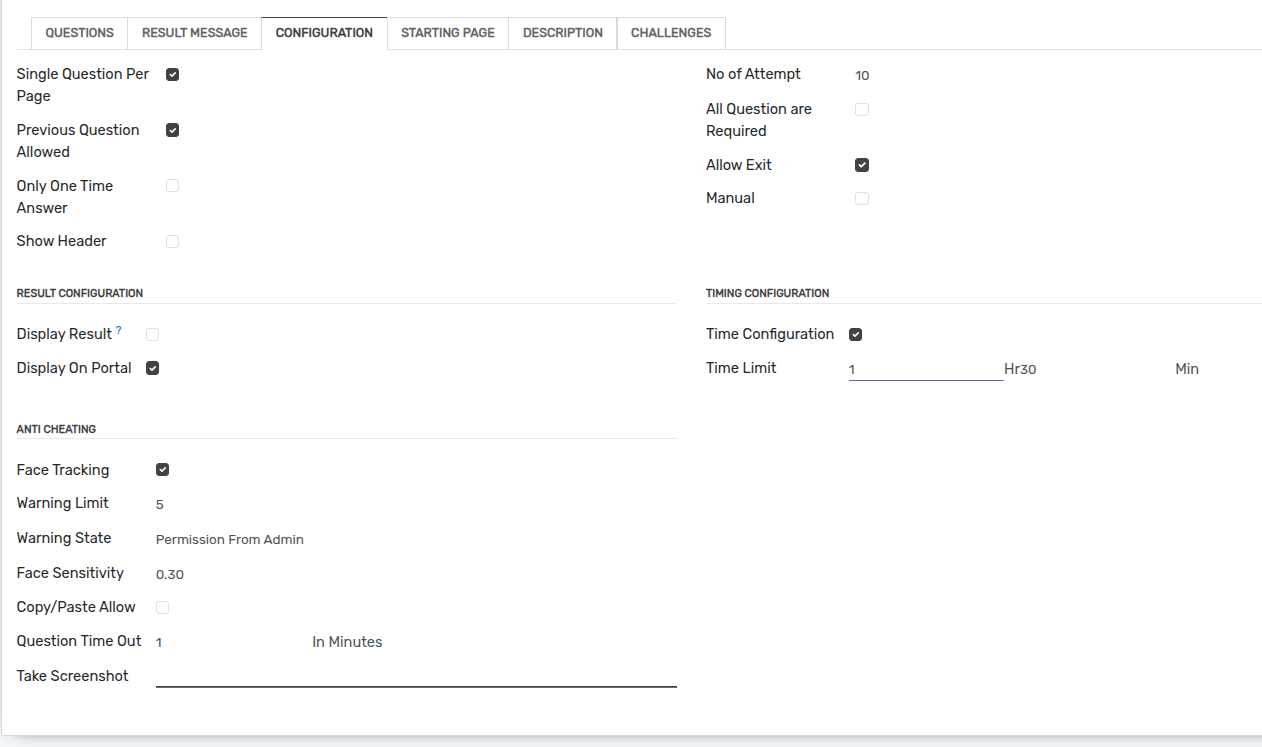
Task: Enable the Copy/Paste Allow checkbox
Action: point(162,607)
